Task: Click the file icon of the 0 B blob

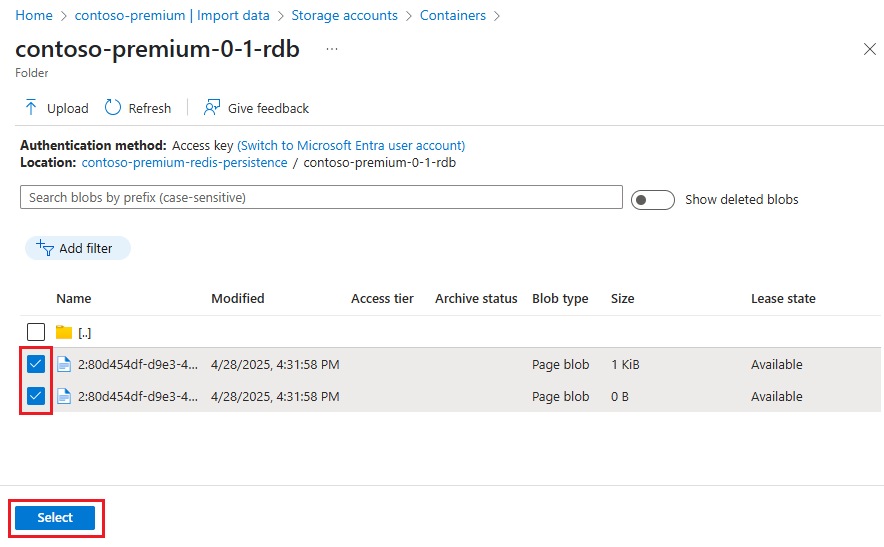Action: pyautogui.click(x=64, y=396)
